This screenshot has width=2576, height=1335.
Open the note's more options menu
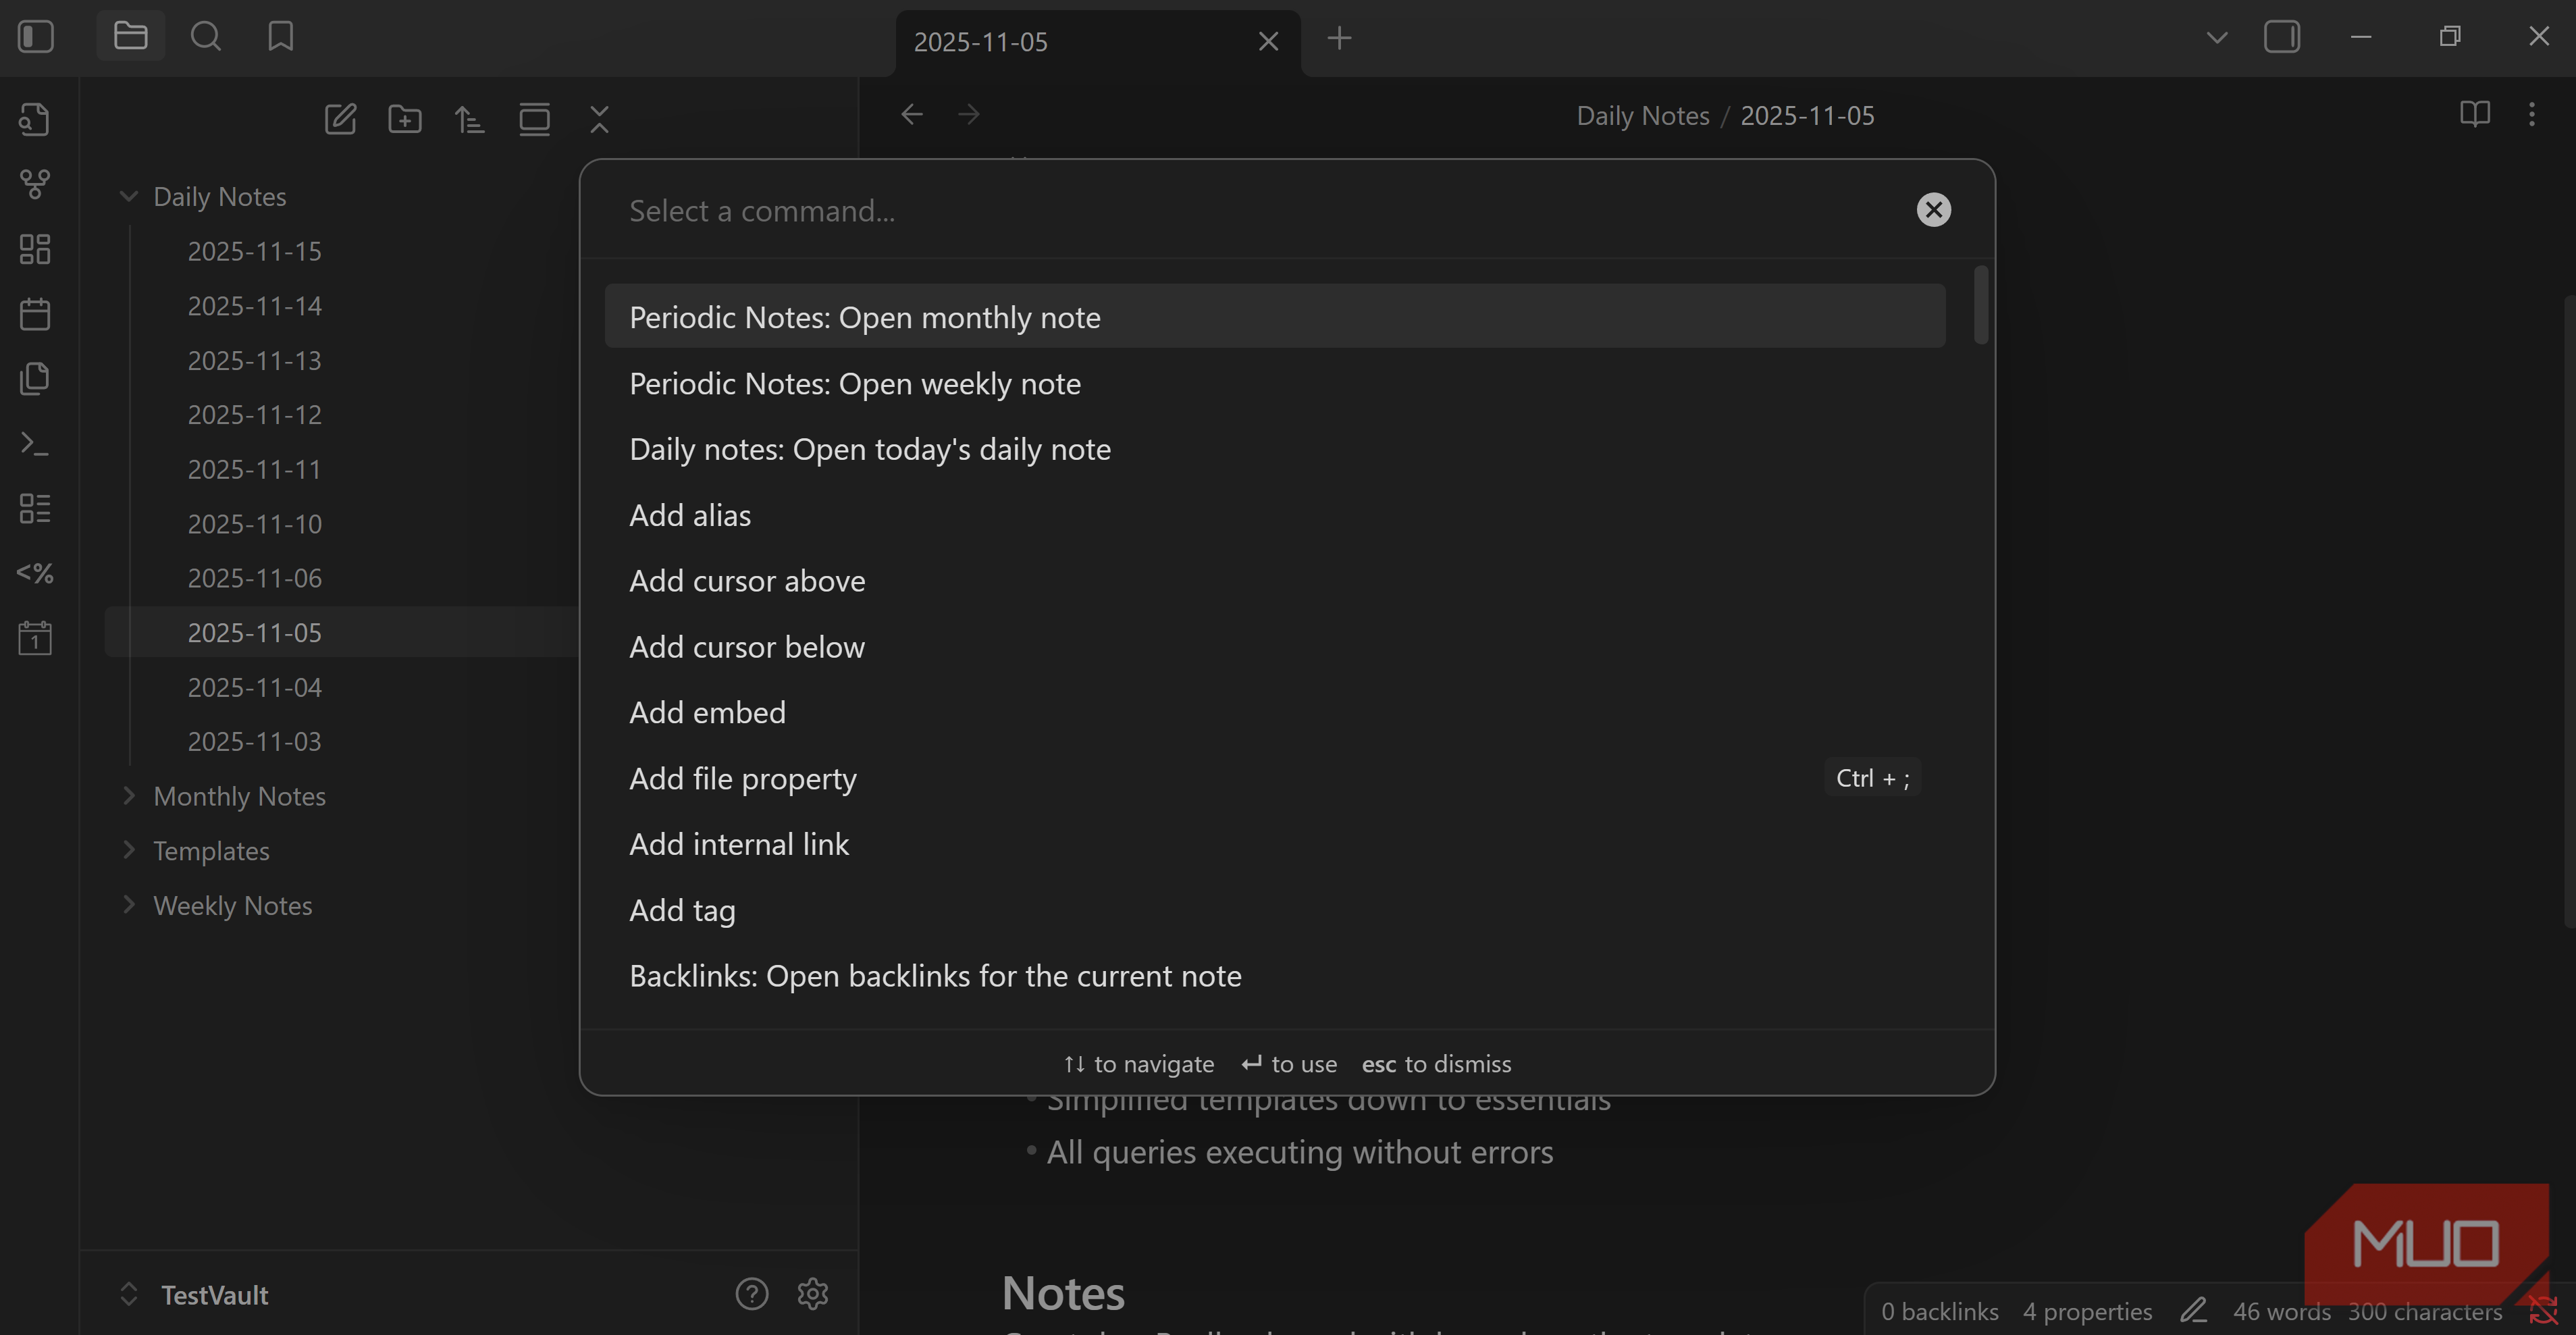point(2532,114)
